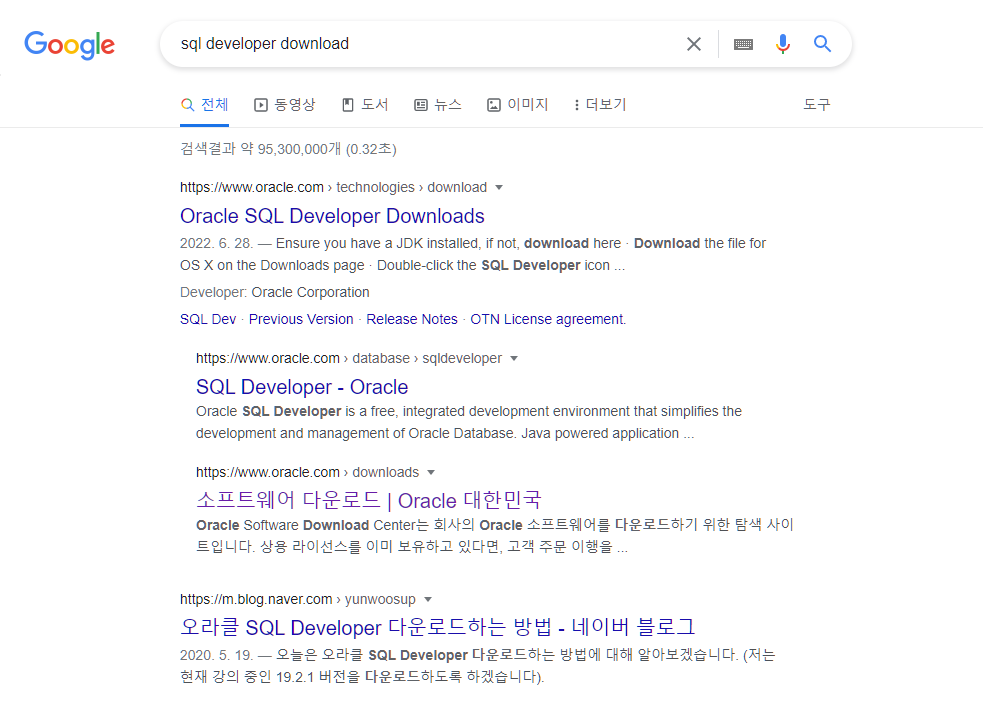Switch to the 이미지 images tab
The image size is (983, 707).
click(518, 105)
